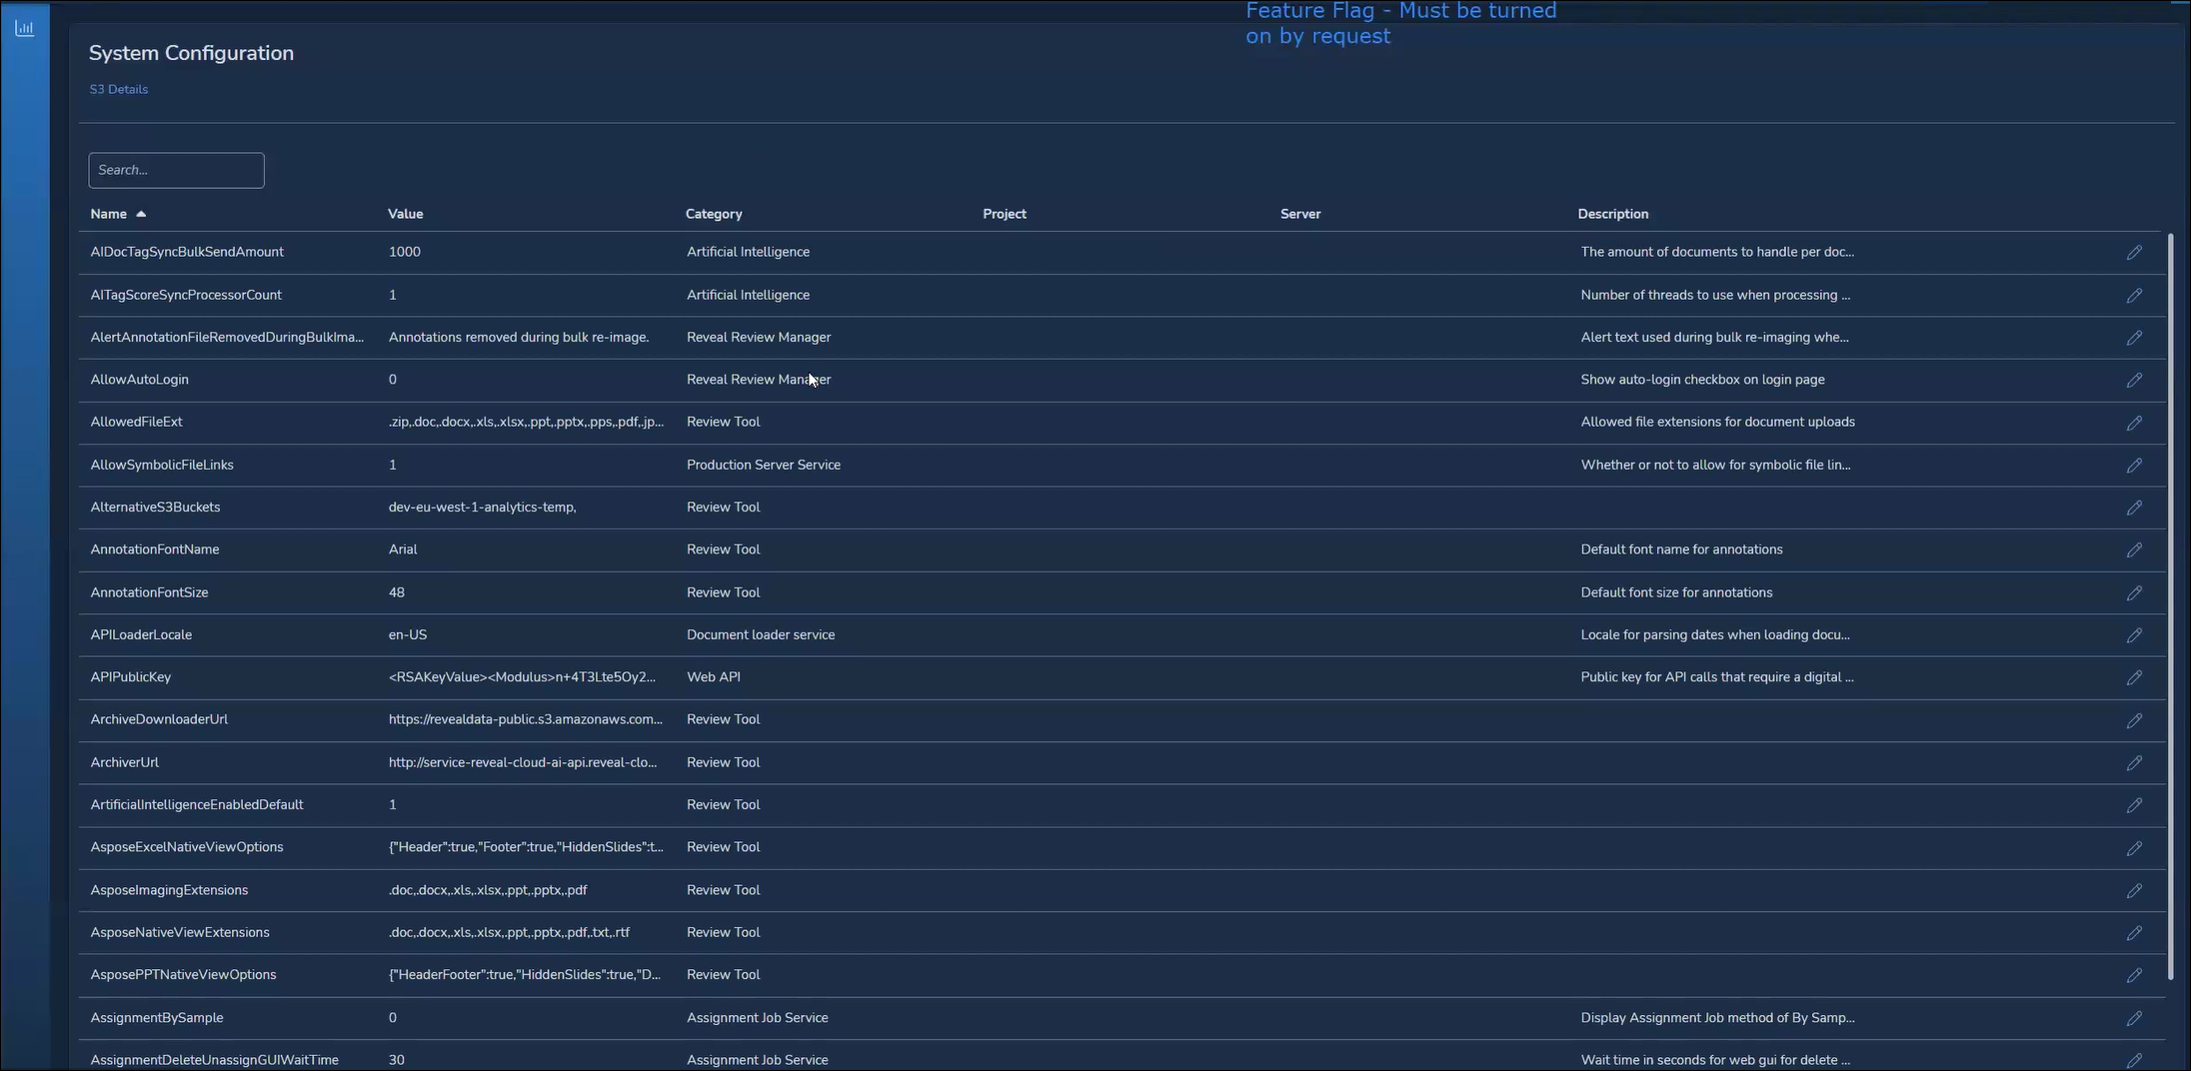Select the value 1000 cell
Image resolution: width=2191 pixels, height=1071 pixels.
click(404, 252)
